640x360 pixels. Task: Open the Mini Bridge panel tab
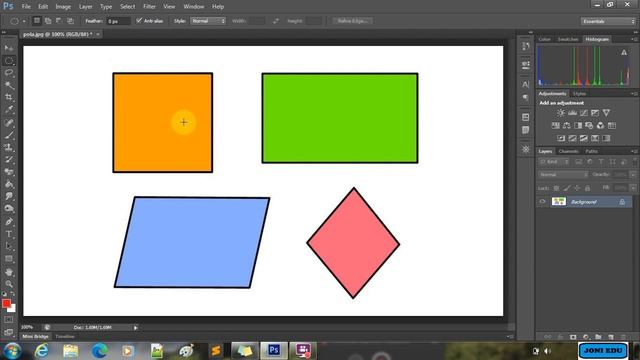pos(36,336)
